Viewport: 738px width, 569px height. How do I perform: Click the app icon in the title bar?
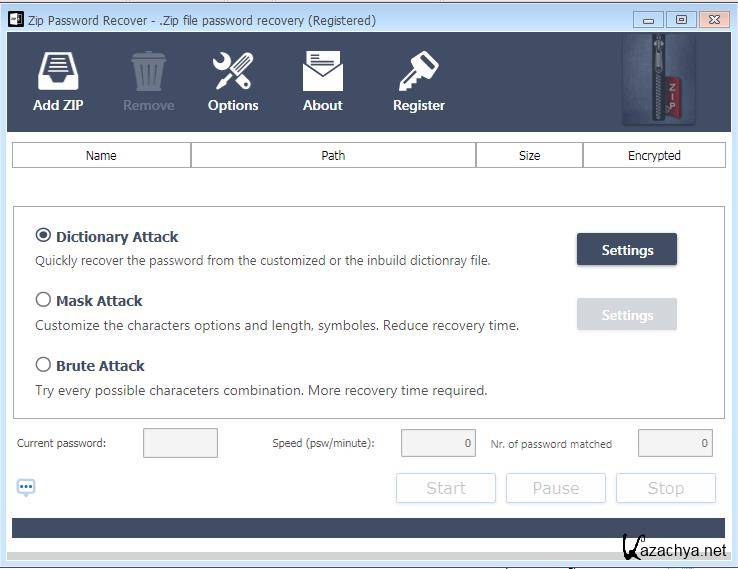(x=14, y=20)
